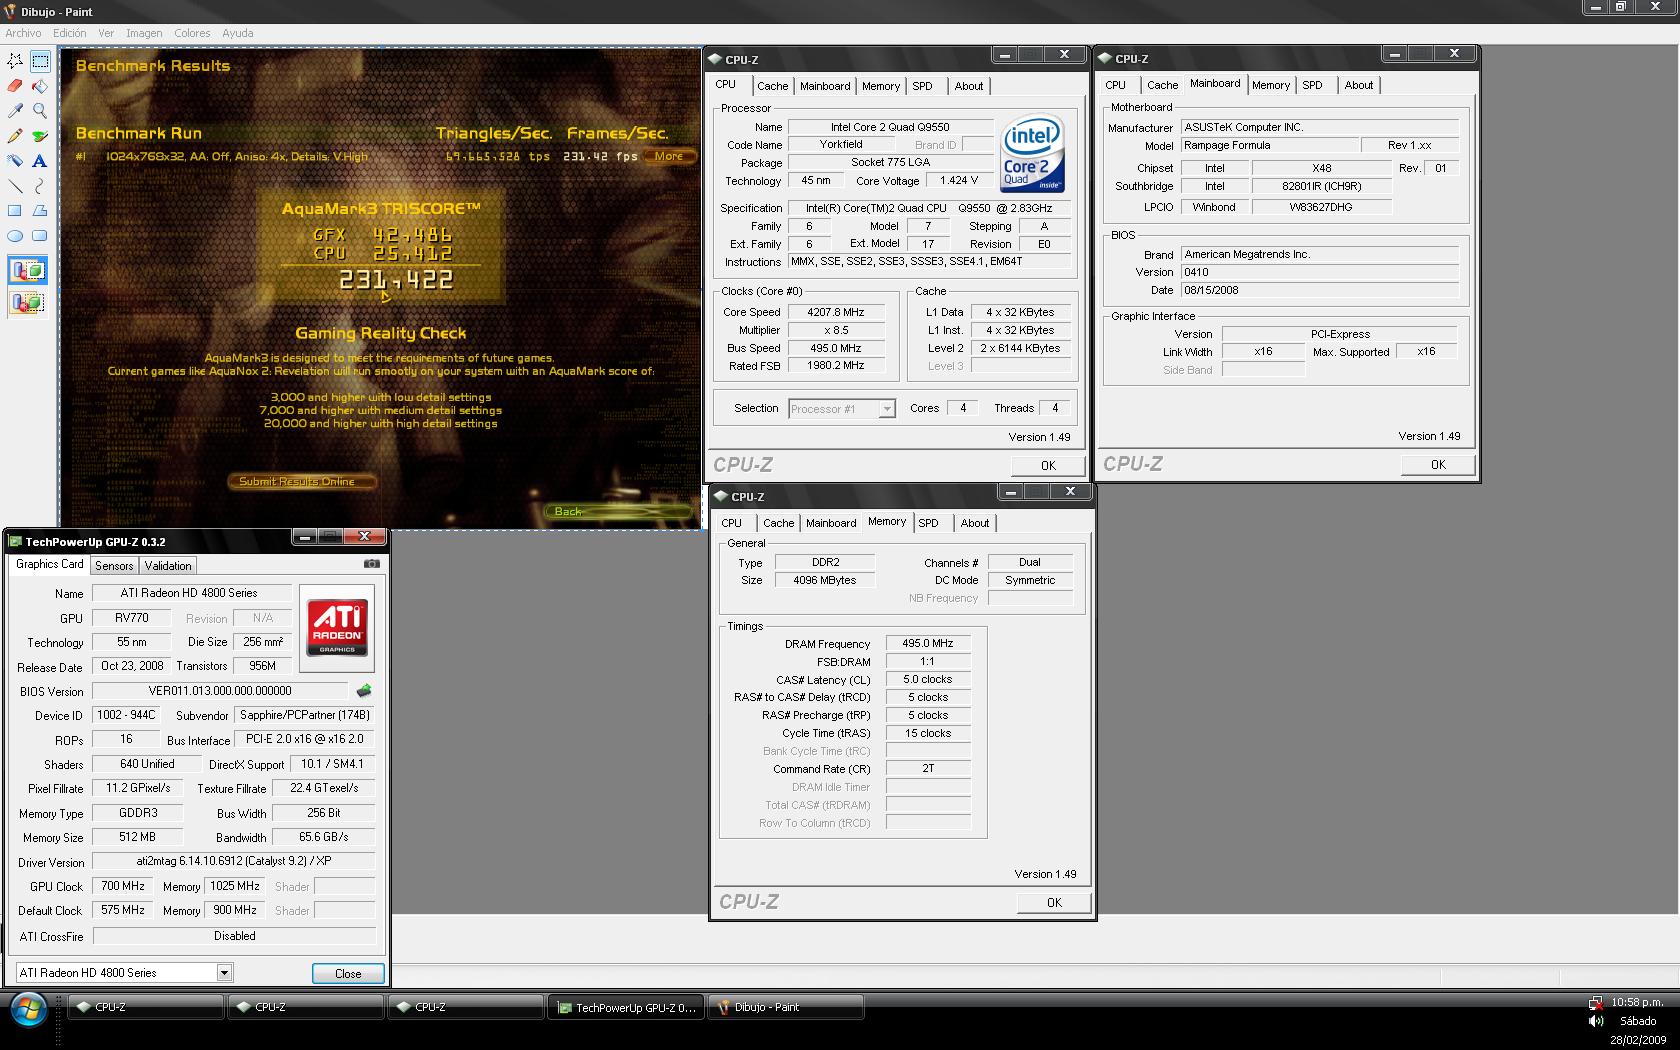Click the first CPU-Z taskbar button
Image resolution: width=1680 pixels, height=1050 pixels.
point(146,1008)
